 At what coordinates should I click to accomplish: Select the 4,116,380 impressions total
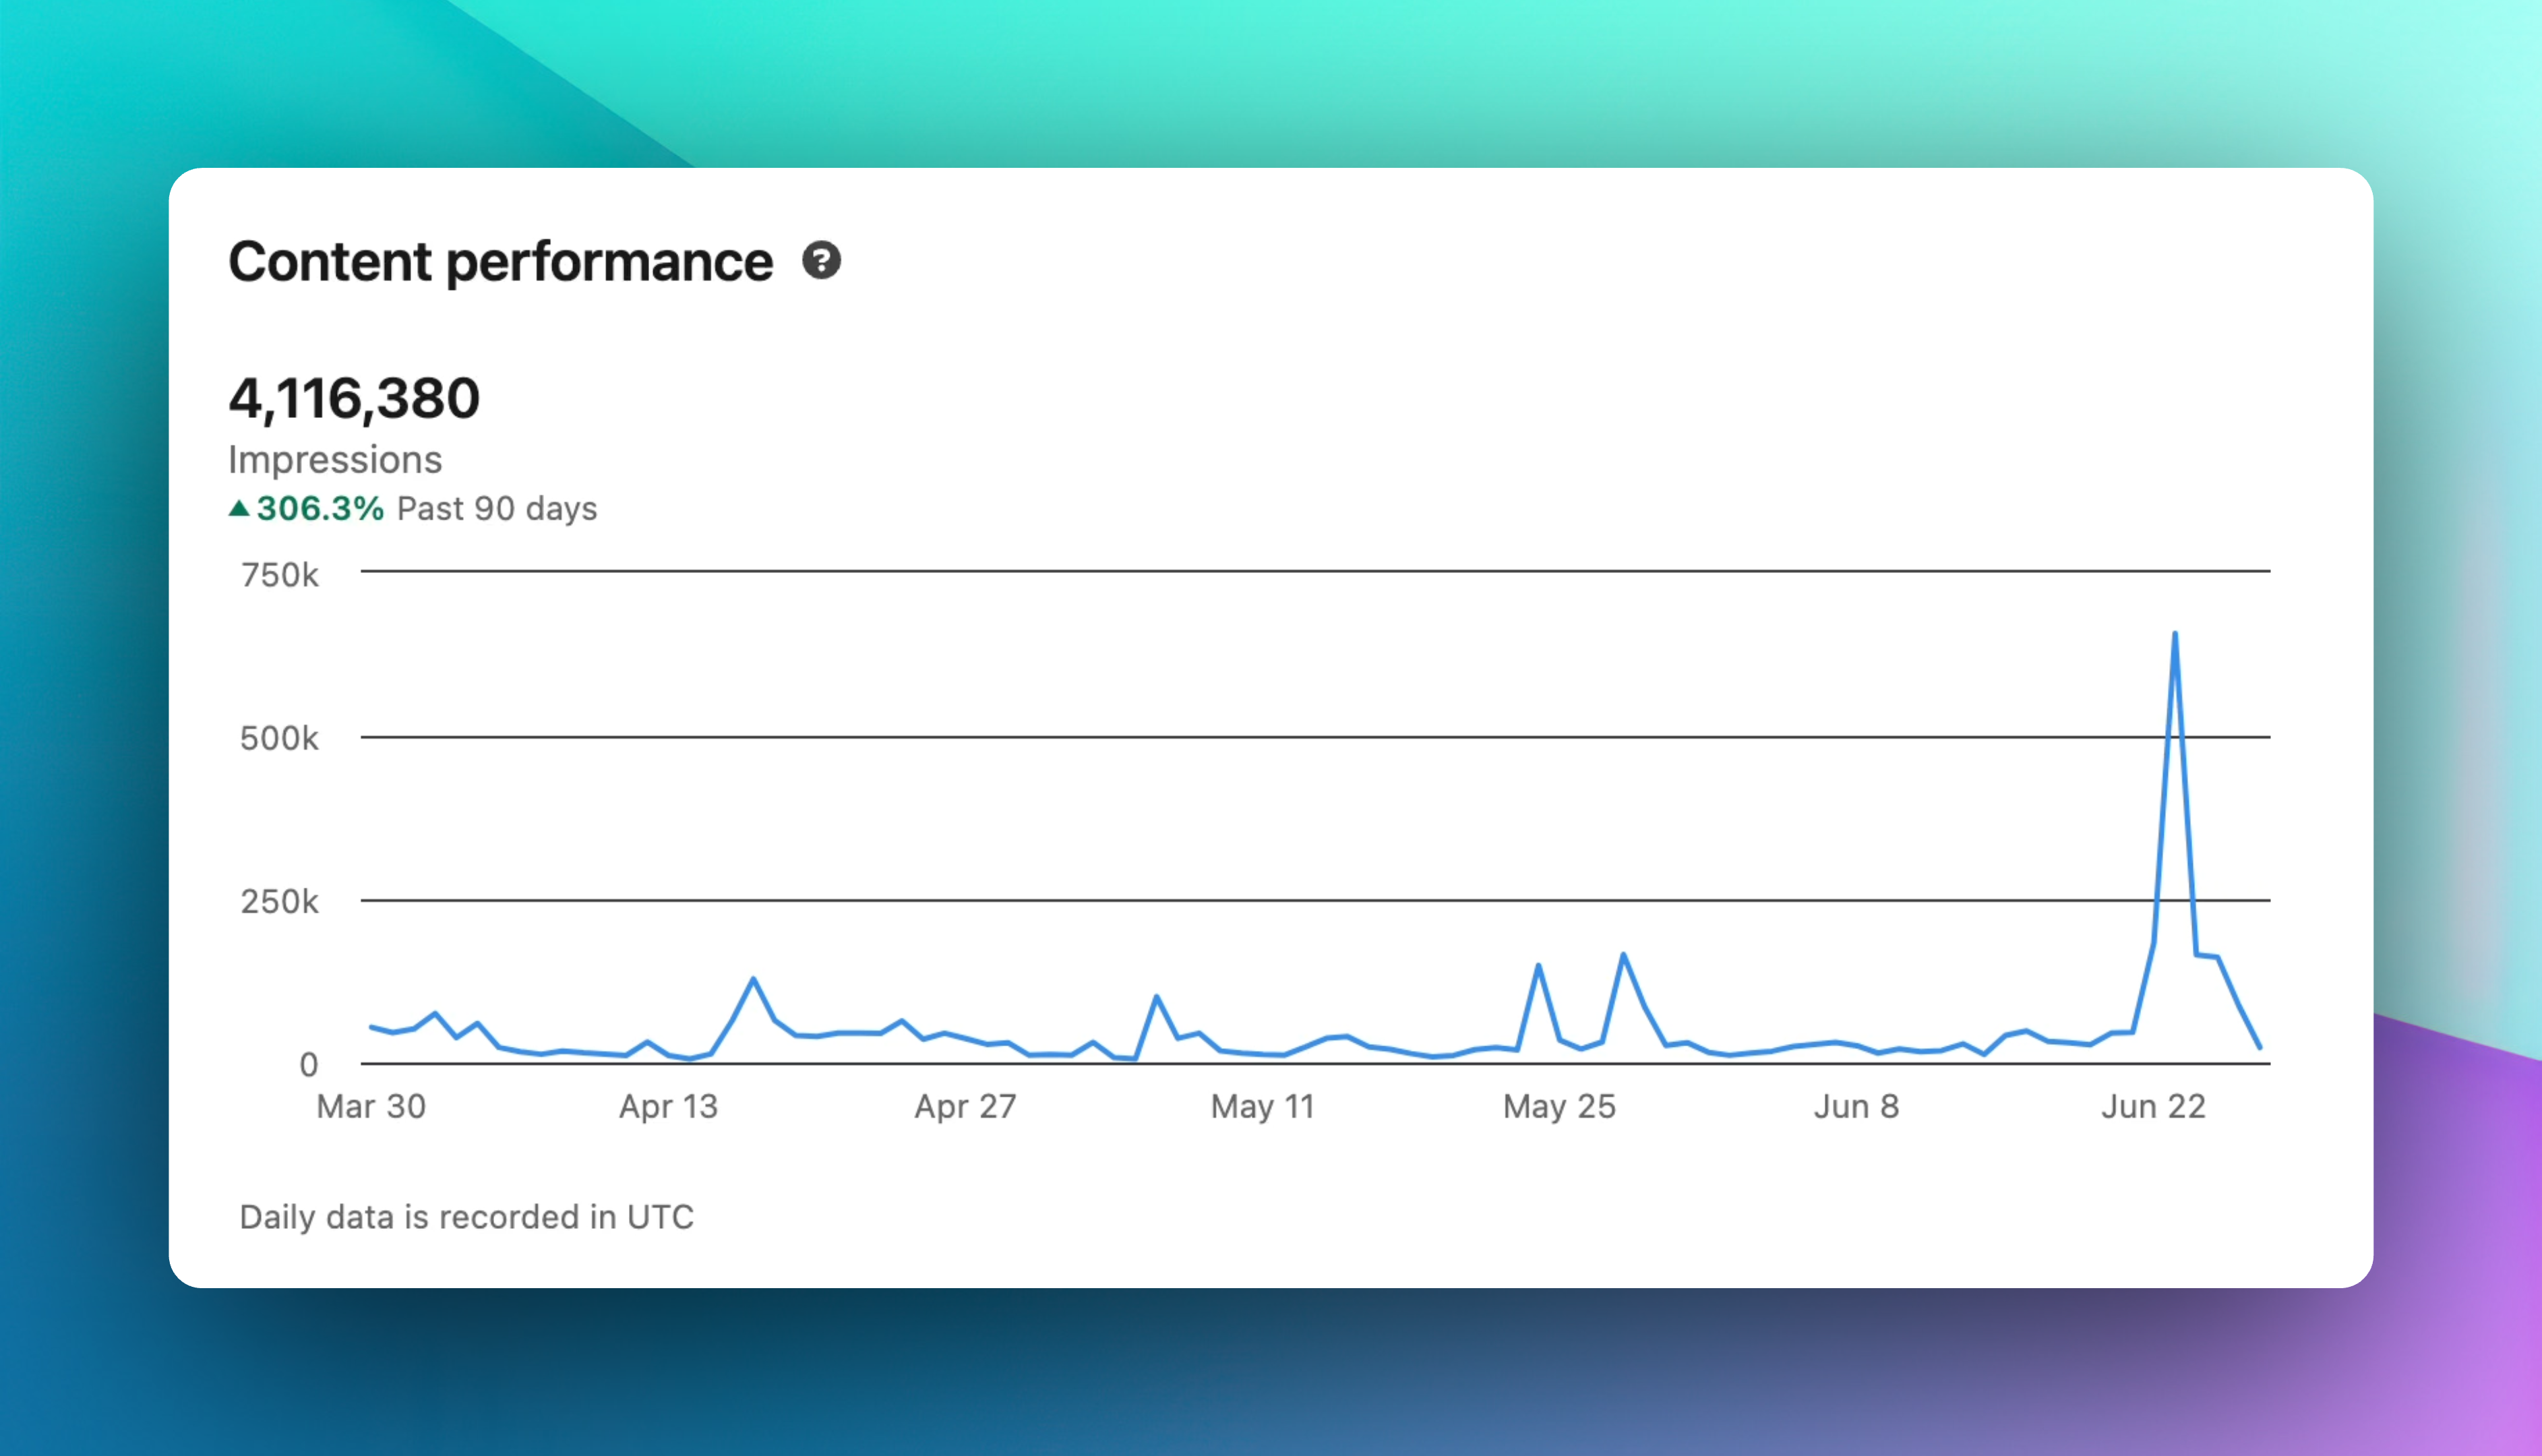[354, 398]
